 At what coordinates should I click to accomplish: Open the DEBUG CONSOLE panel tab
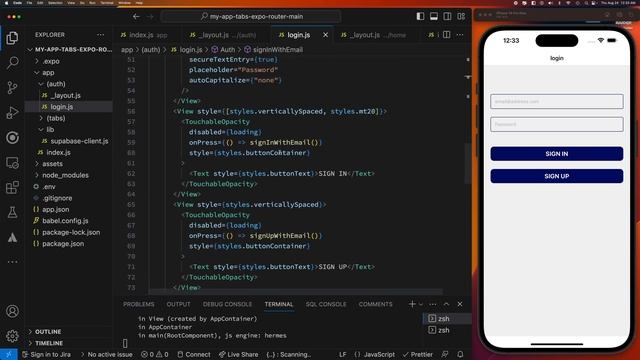pos(227,304)
